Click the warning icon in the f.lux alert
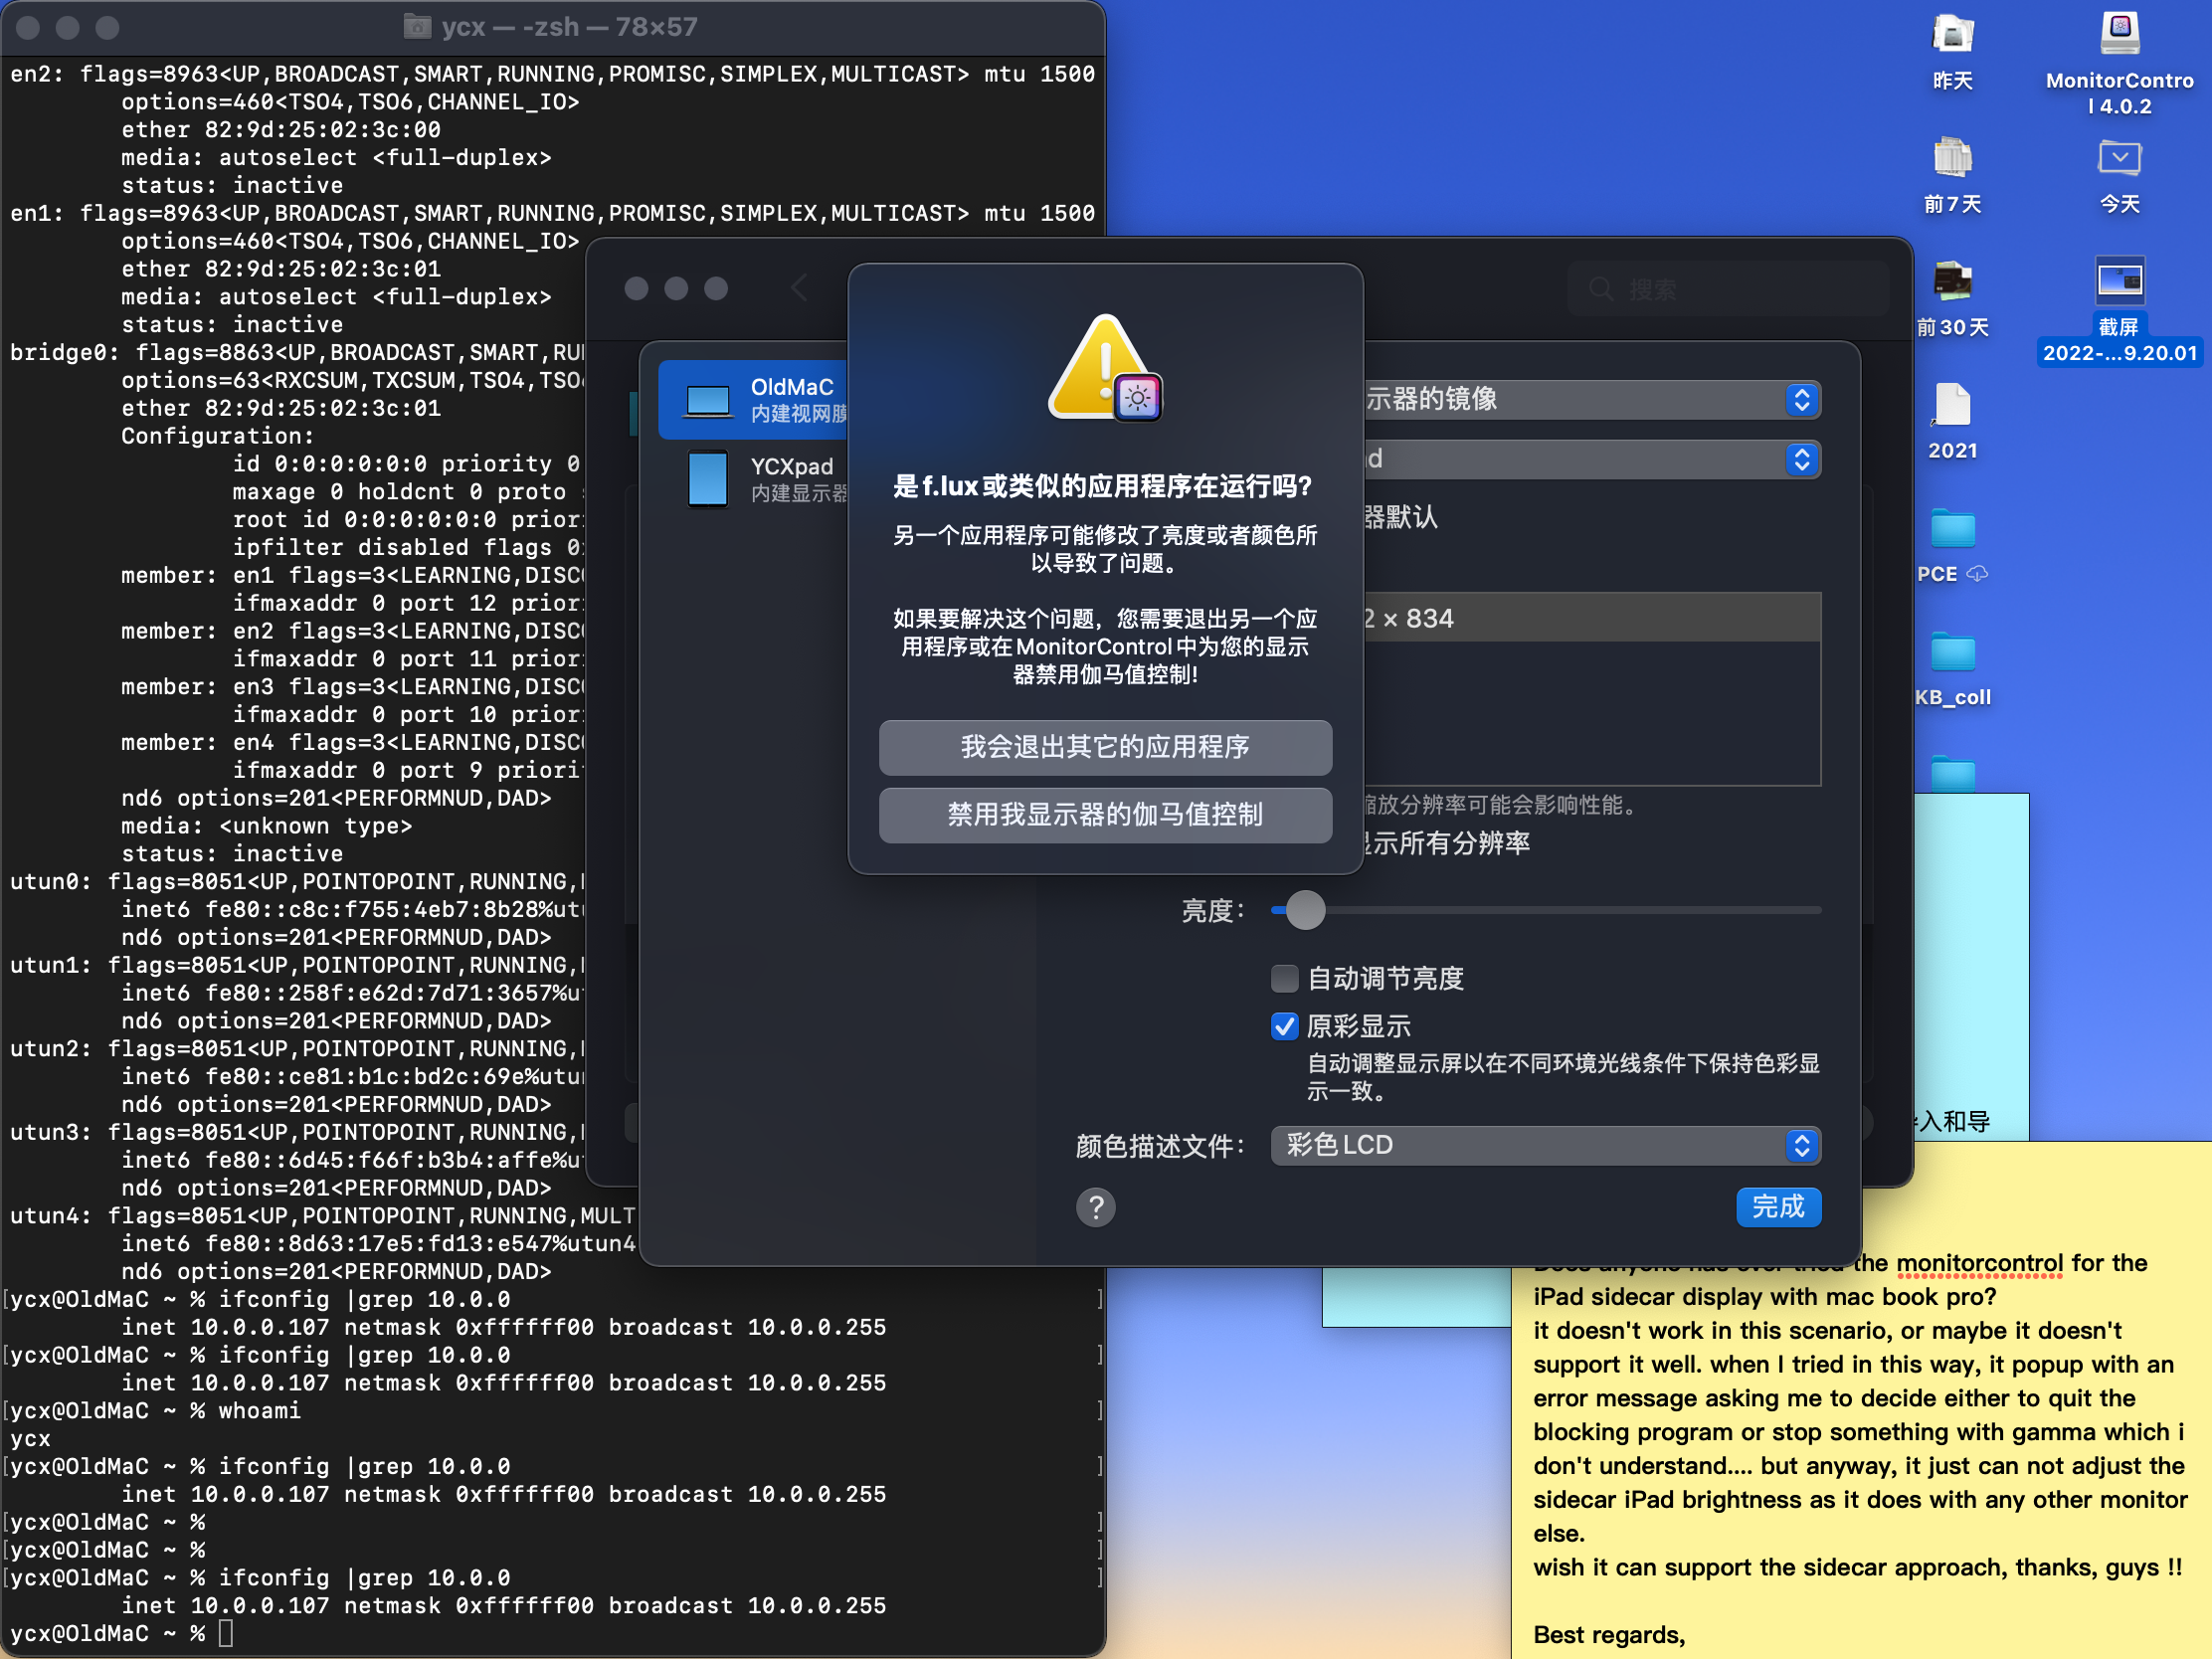This screenshot has height=1659, width=2212. pyautogui.click(x=1104, y=367)
